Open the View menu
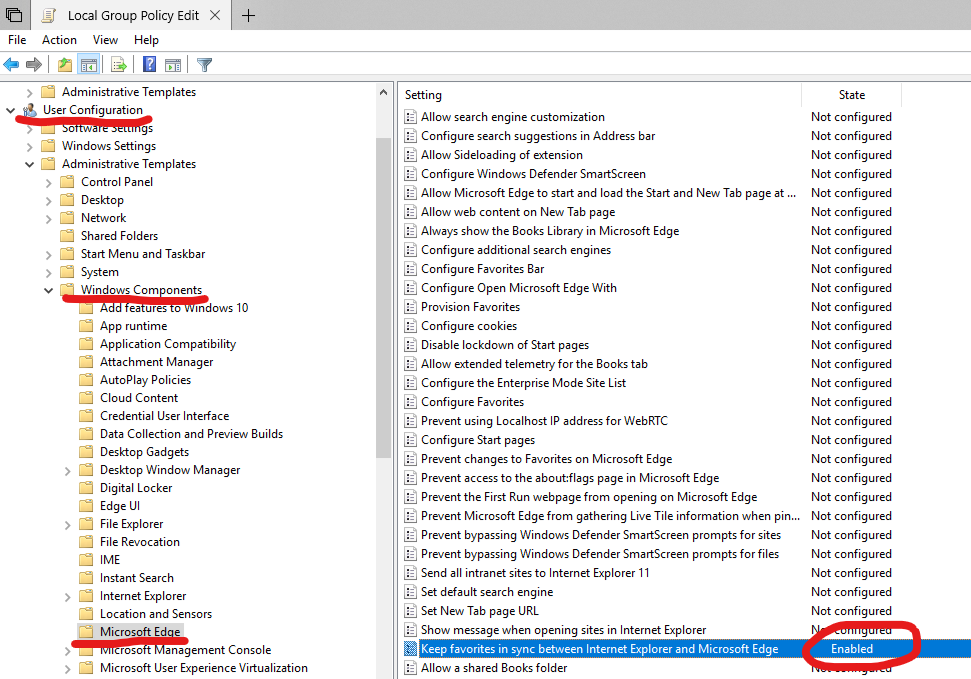 click(x=105, y=40)
